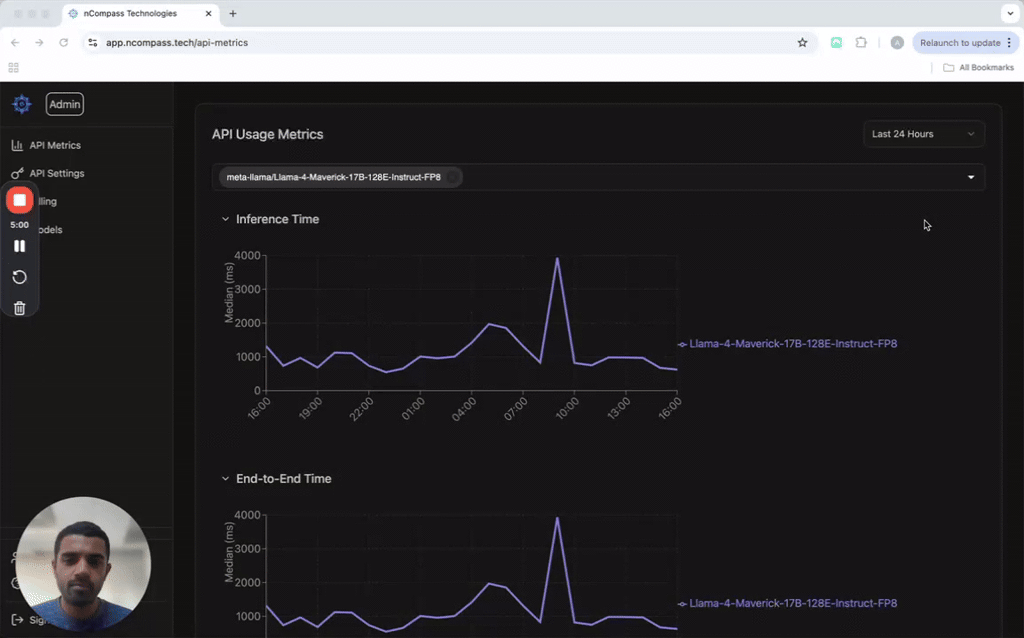Select the nCompass Technologies browser tab
Viewport: 1024px width, 638px height.
point(140,13)
